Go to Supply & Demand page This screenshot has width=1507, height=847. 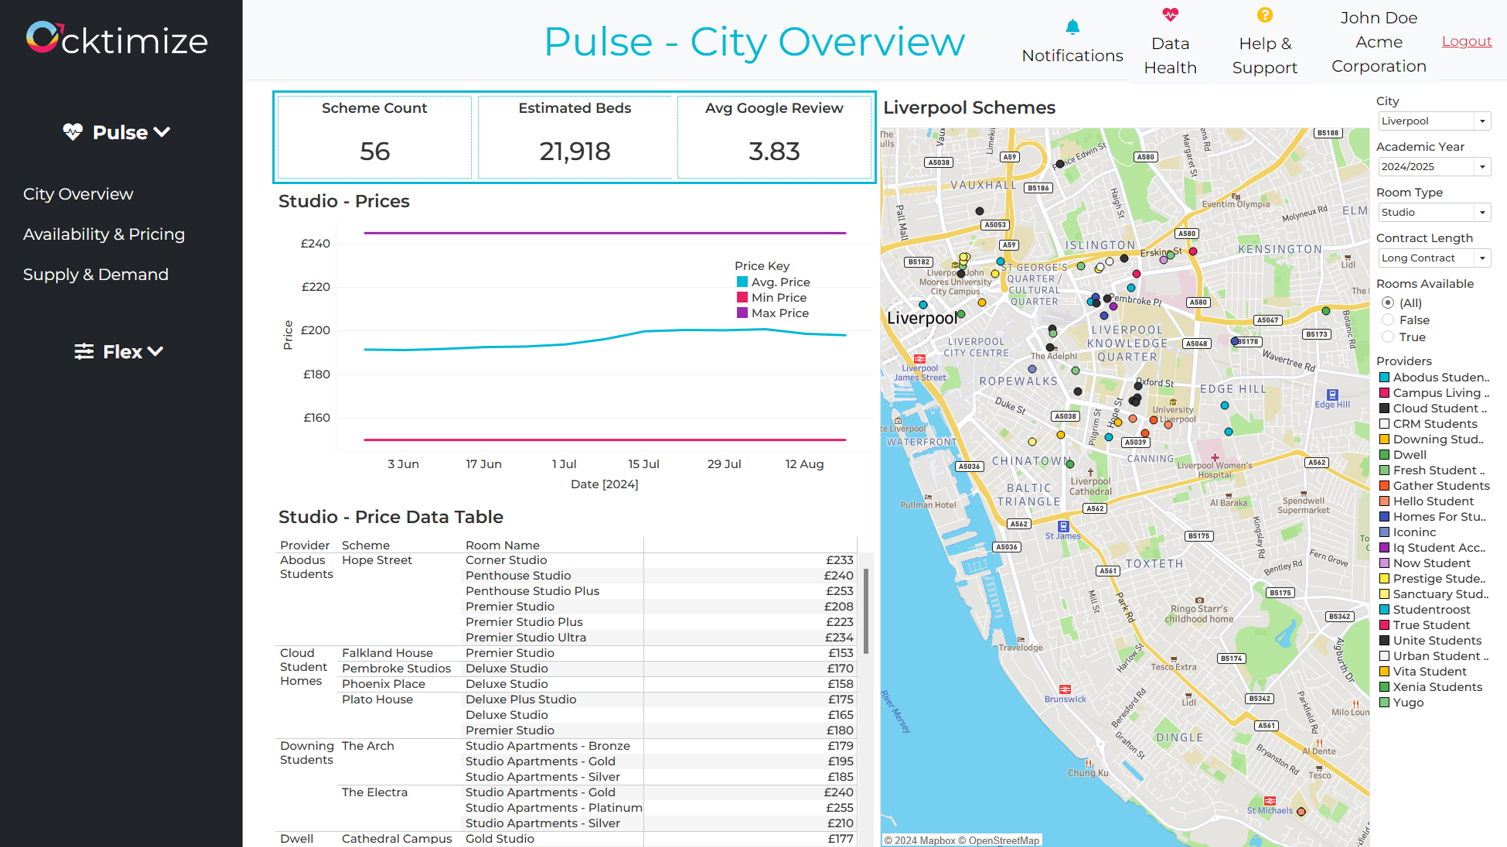click(96, 274)
